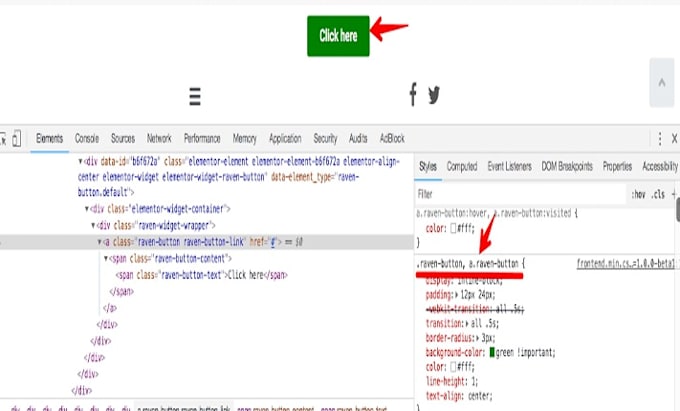Open the frontend.min.css source link

click(627, 264)
